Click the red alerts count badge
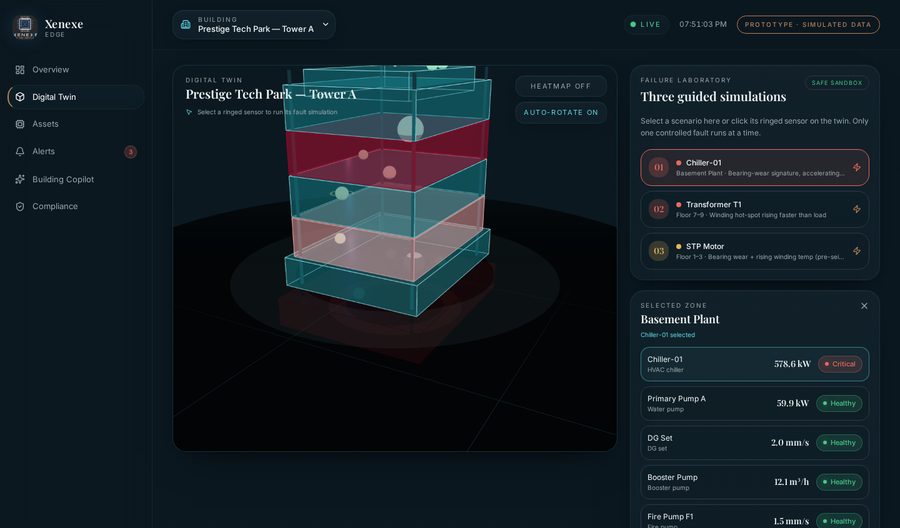The image size is (900, 528). pyautogui.click(x=130, y=152)
